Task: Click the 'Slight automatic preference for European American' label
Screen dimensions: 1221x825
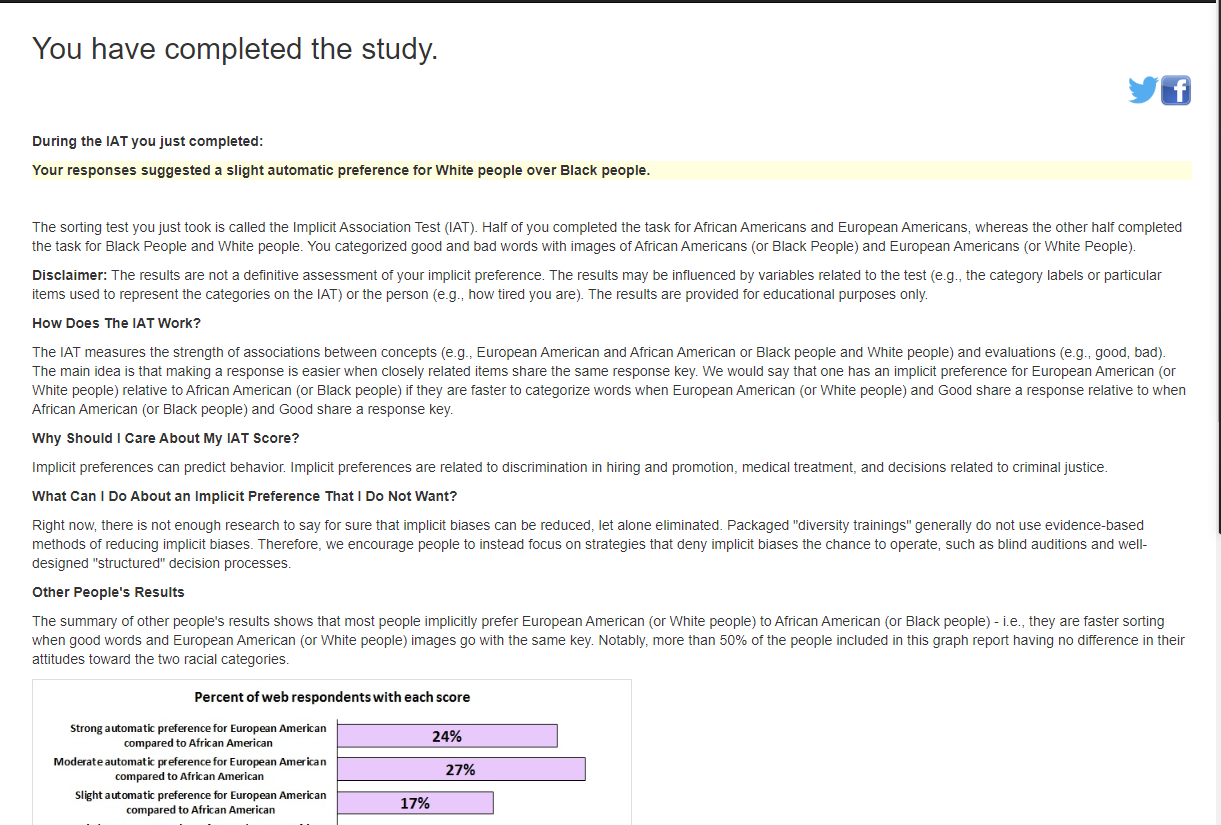Action: (200, 802)
